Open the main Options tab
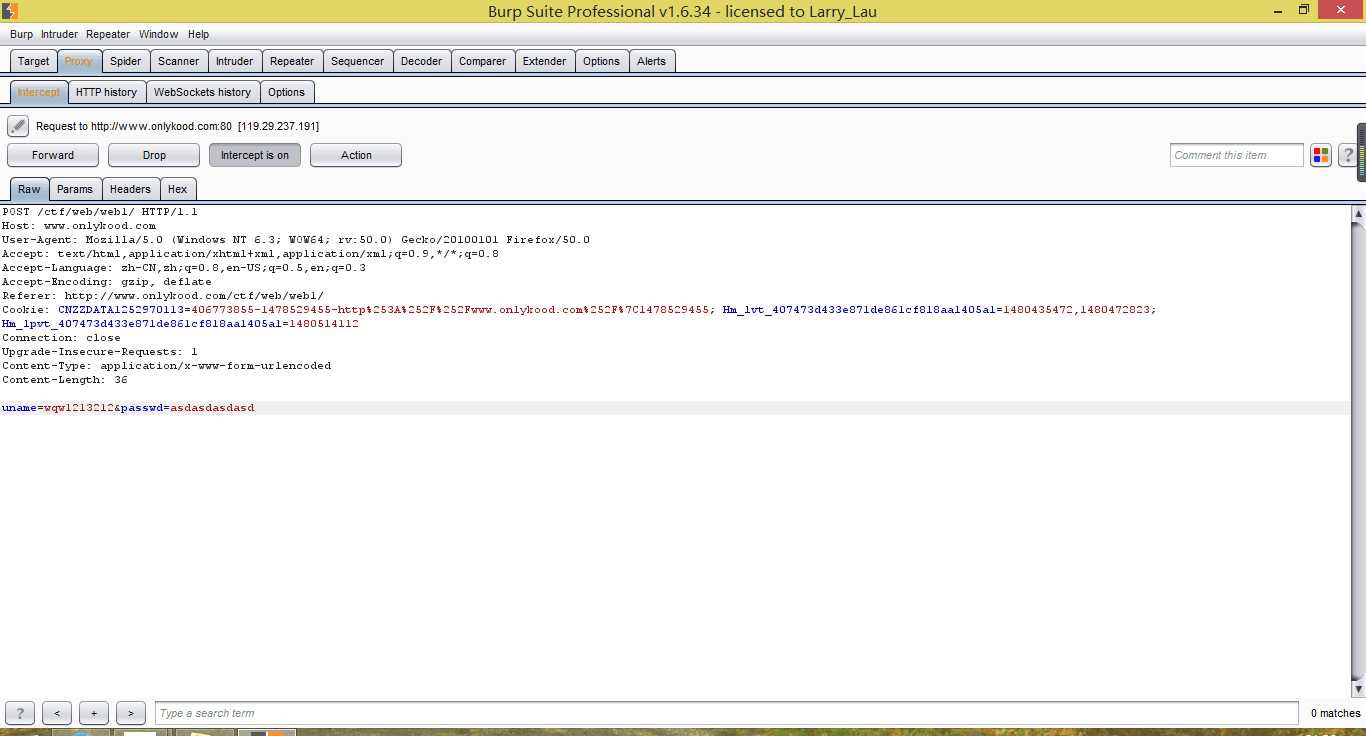Screen dimensions: 1366x736 click(601, 61)
